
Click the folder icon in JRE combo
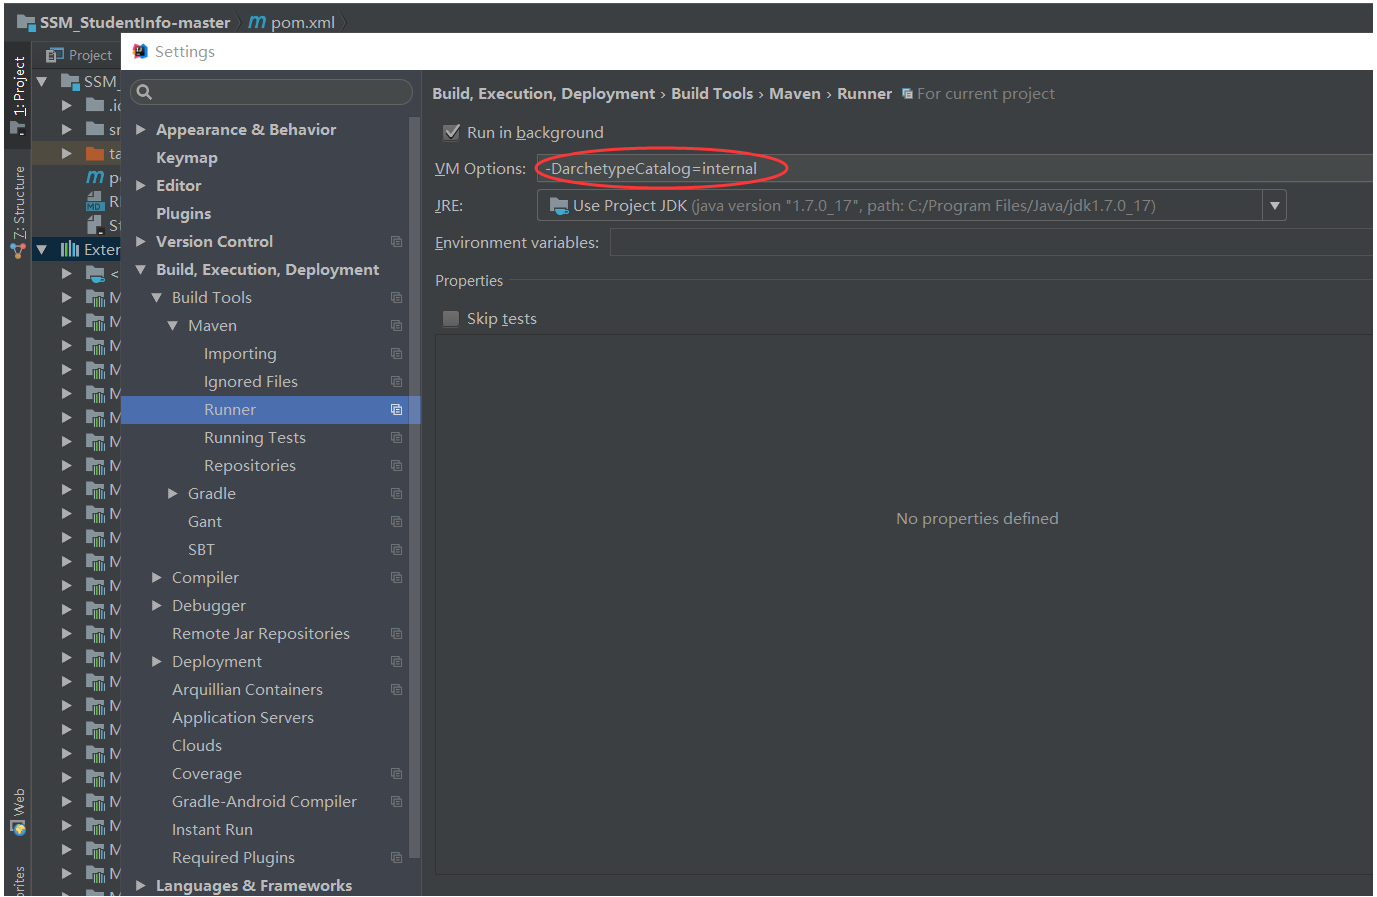(559, 206)
